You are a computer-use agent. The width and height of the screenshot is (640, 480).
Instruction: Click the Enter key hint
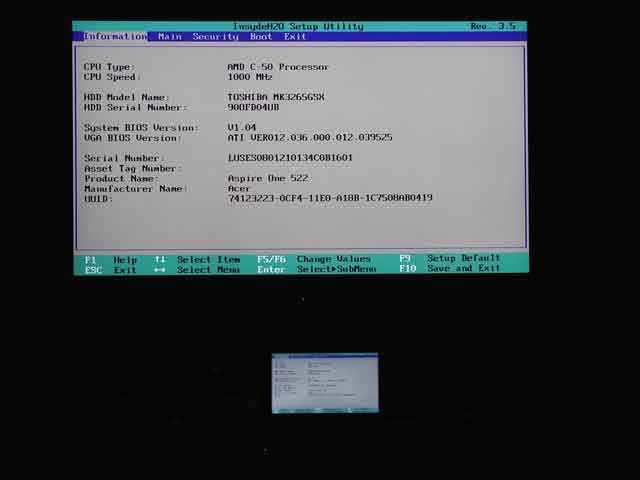click(x=271, y=270)
